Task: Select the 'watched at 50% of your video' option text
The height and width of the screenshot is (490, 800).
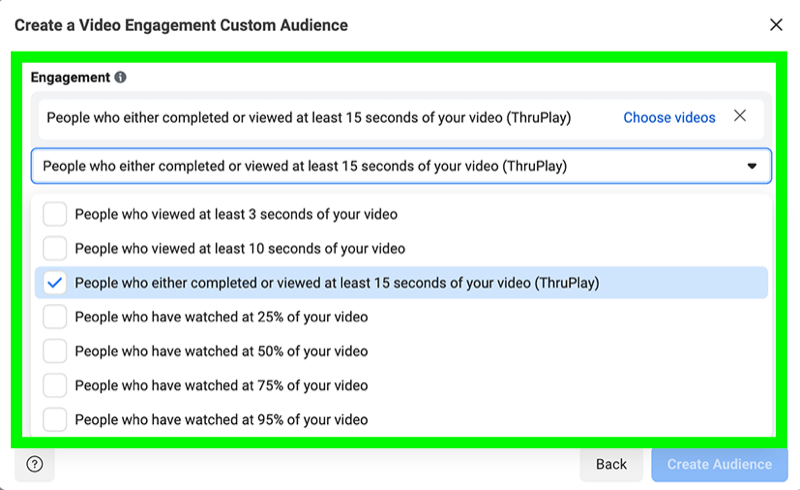Action: (221, 351)
